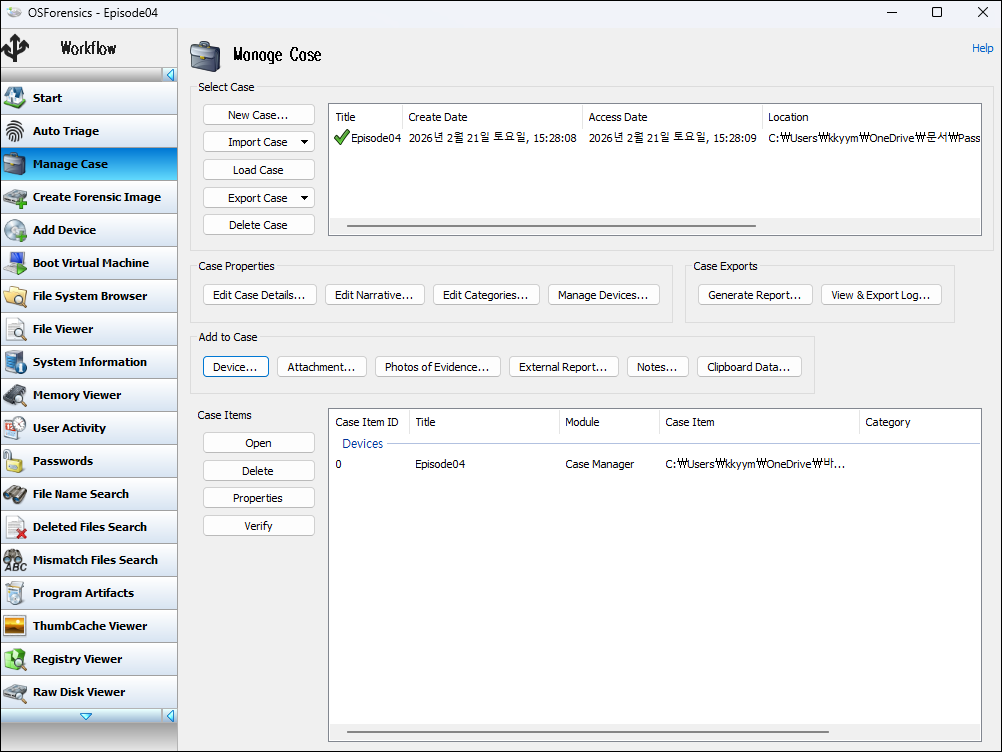1002x752 pixels.
Task: Click Clipboard Data... button
Action: coord(749,367)
